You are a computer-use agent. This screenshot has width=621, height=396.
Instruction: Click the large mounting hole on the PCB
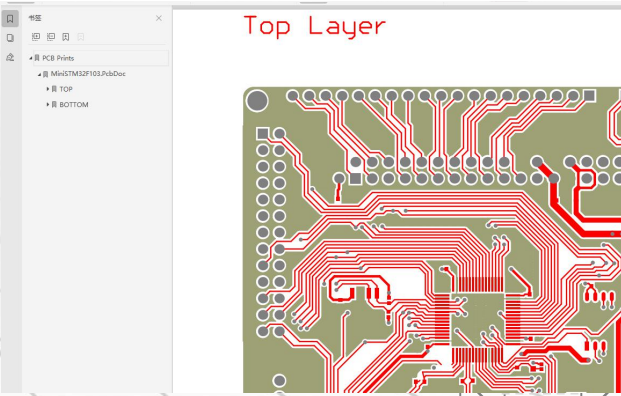257,101
